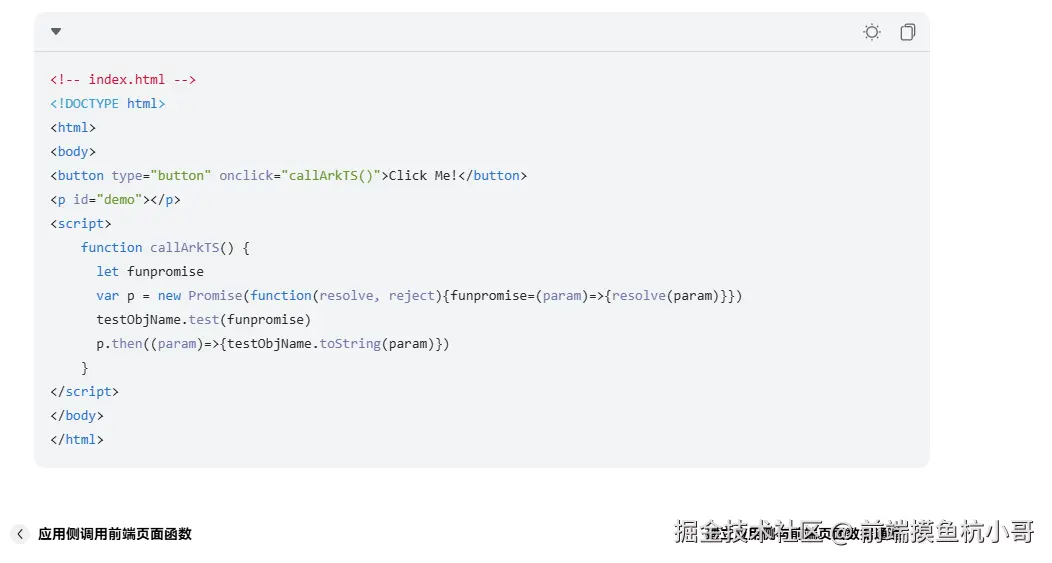This screenshot has height=563, width=1052.
Task: Click the opening <body> tag
Action: 73,152
